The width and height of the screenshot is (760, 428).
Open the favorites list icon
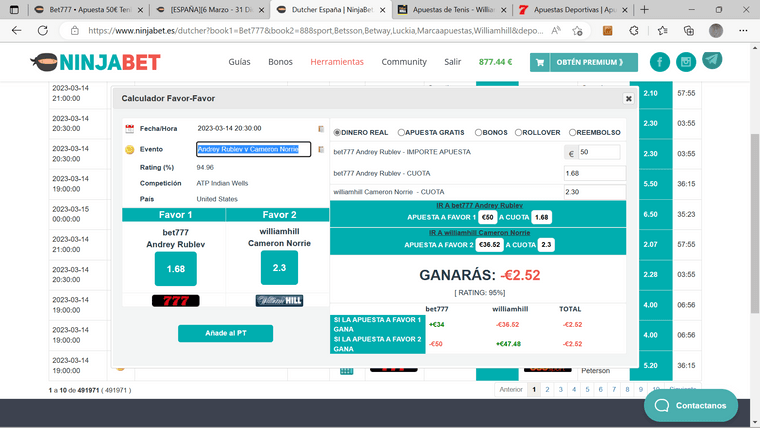click(663, 31)
